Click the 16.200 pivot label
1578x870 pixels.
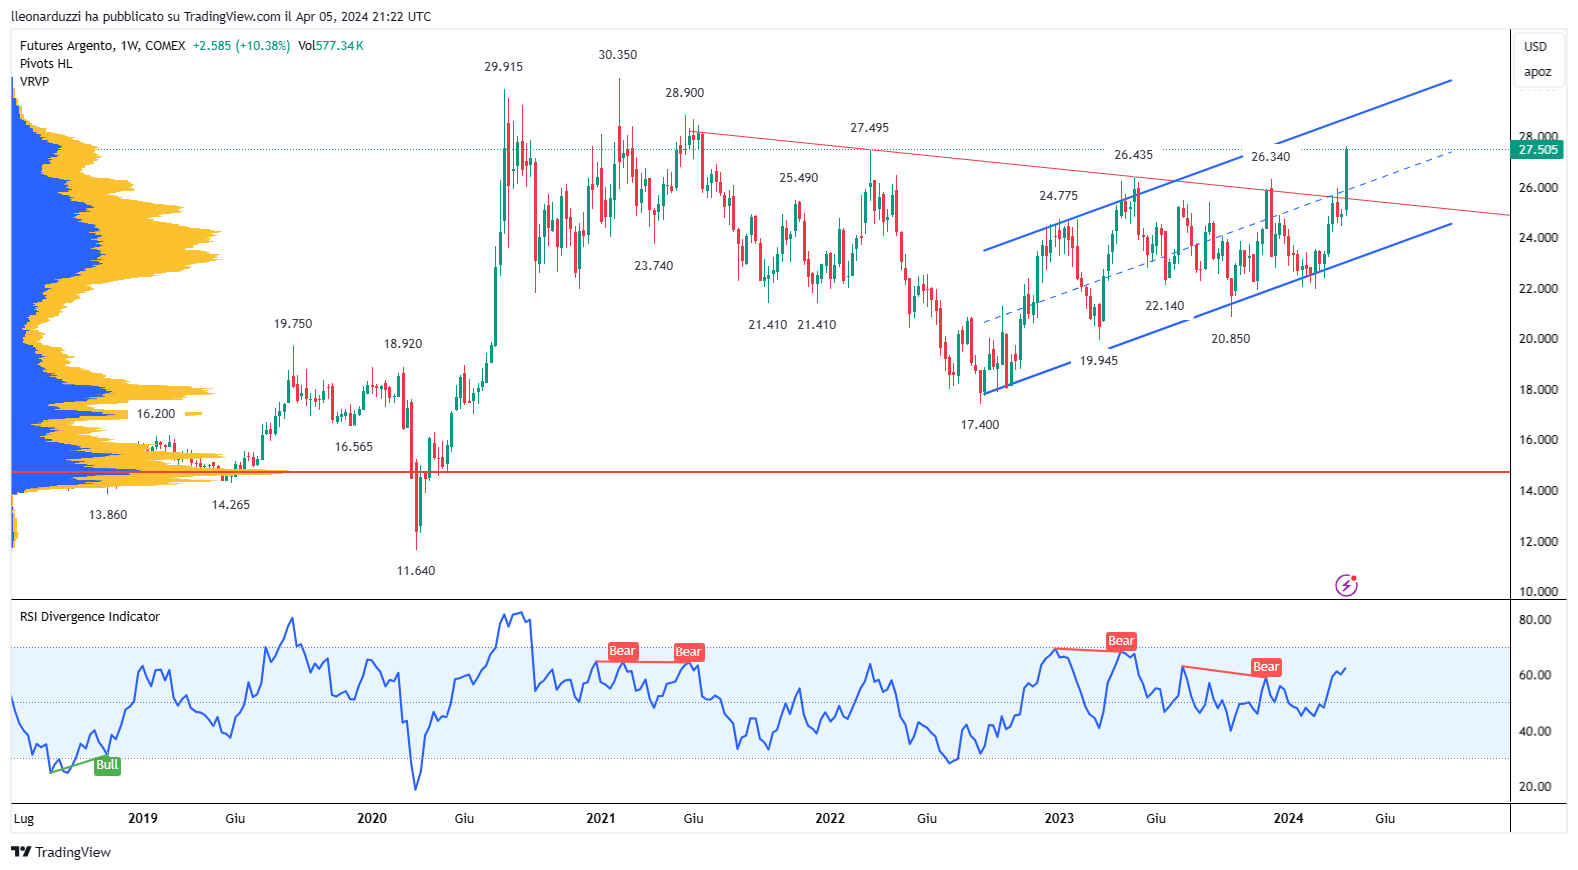tap(156, 414)
